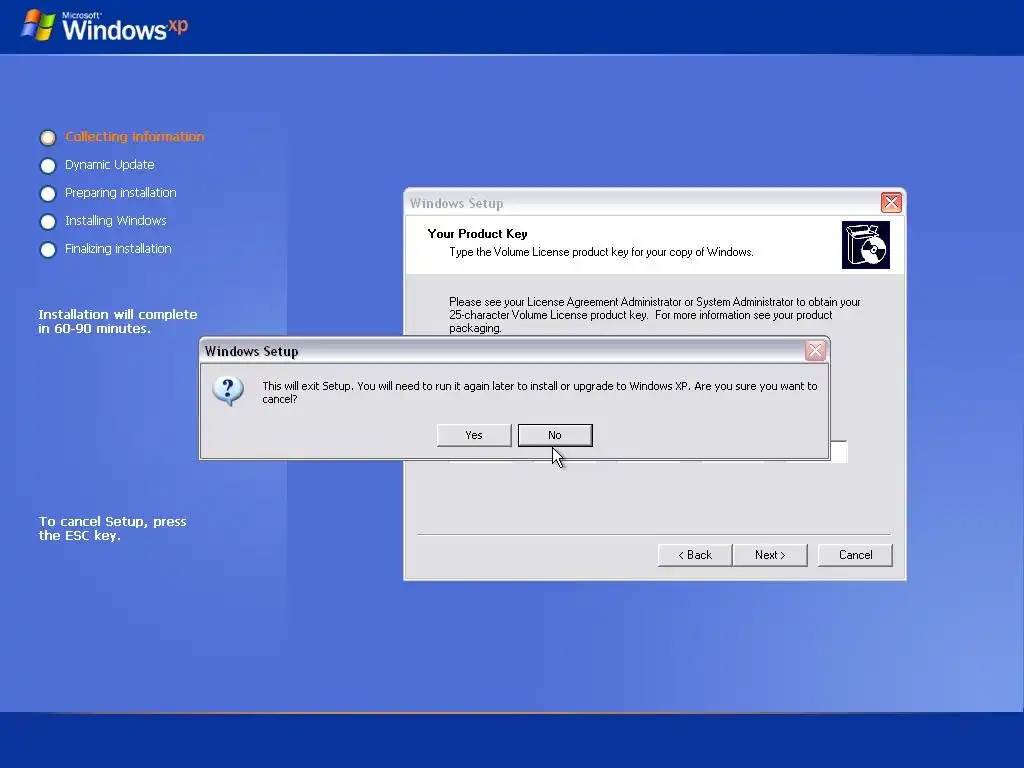Select the Finalizing installation step bullet
Screen dimensions: 1024x768
click(48, 249)
